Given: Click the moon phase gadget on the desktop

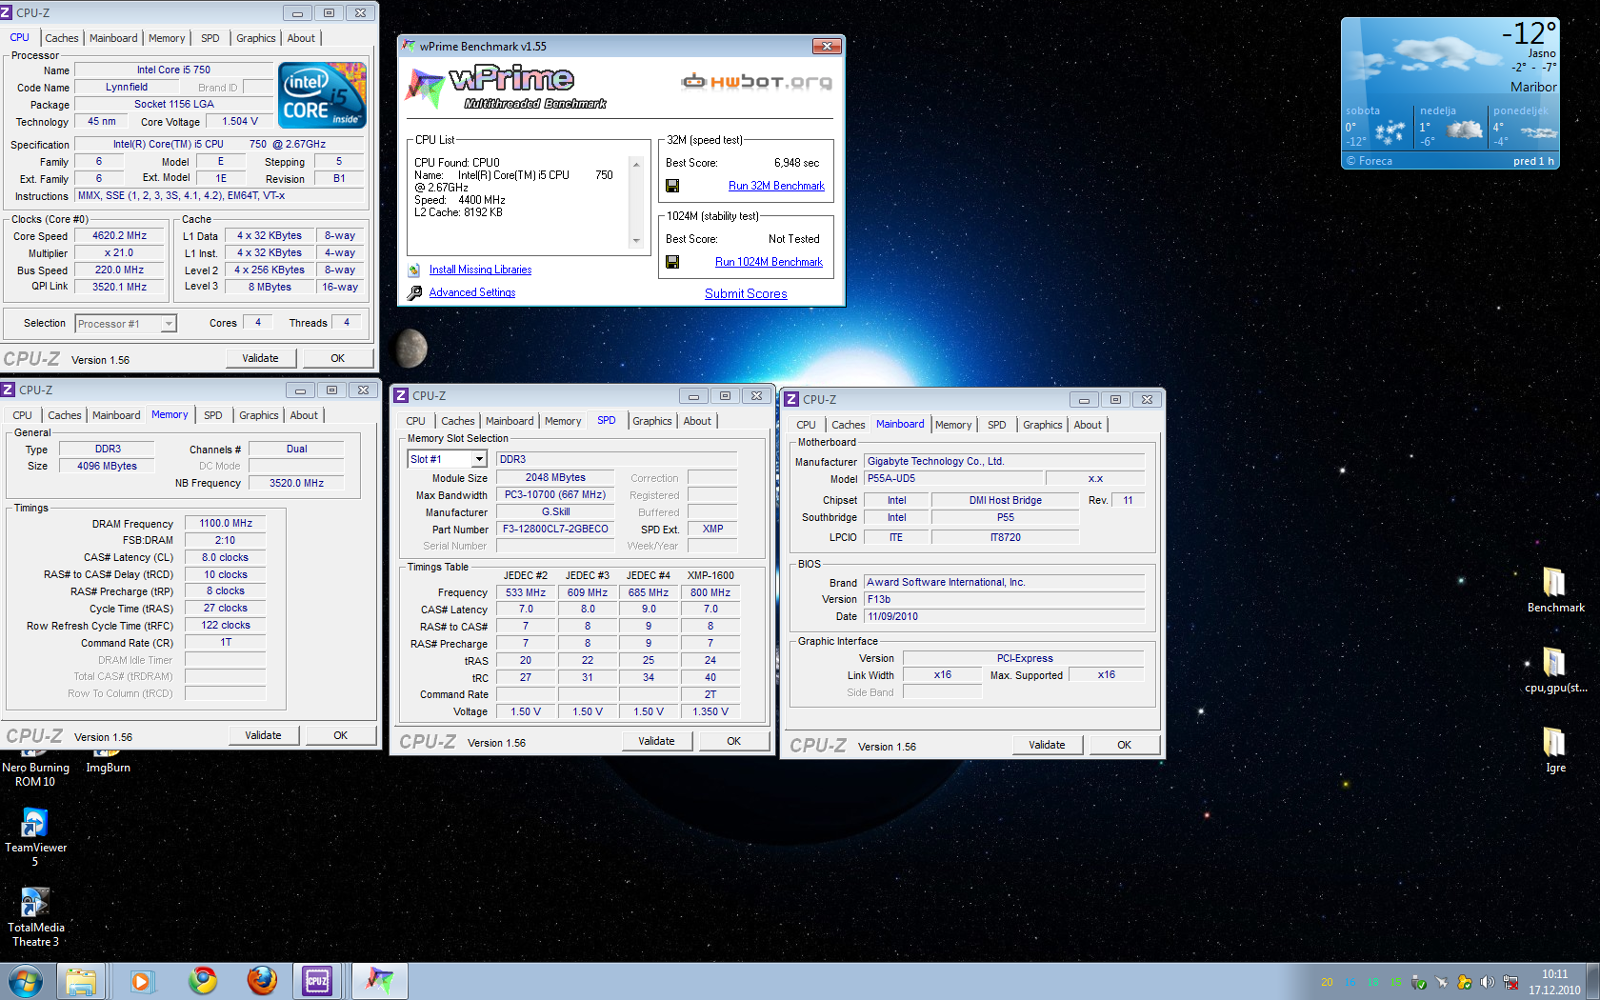Looking at the screenshot, I should click(411, 348).
